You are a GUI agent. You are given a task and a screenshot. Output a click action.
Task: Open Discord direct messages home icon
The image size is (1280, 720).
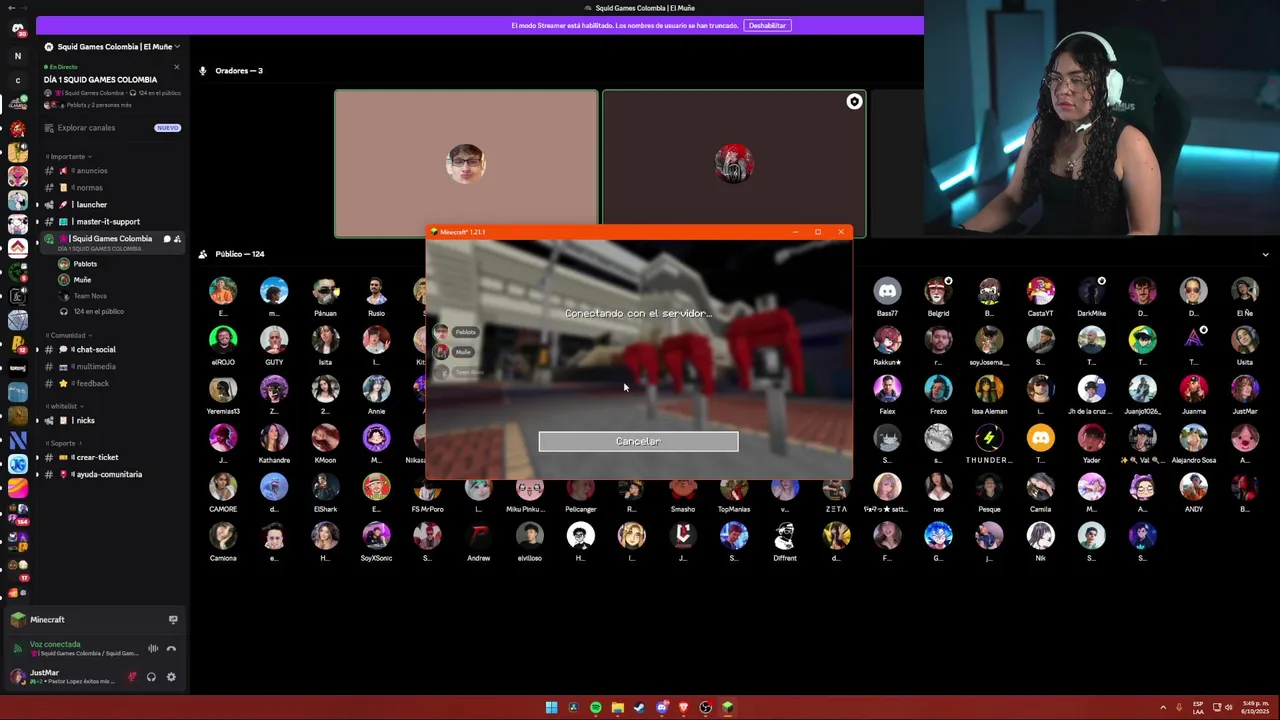tap(17, 29)
